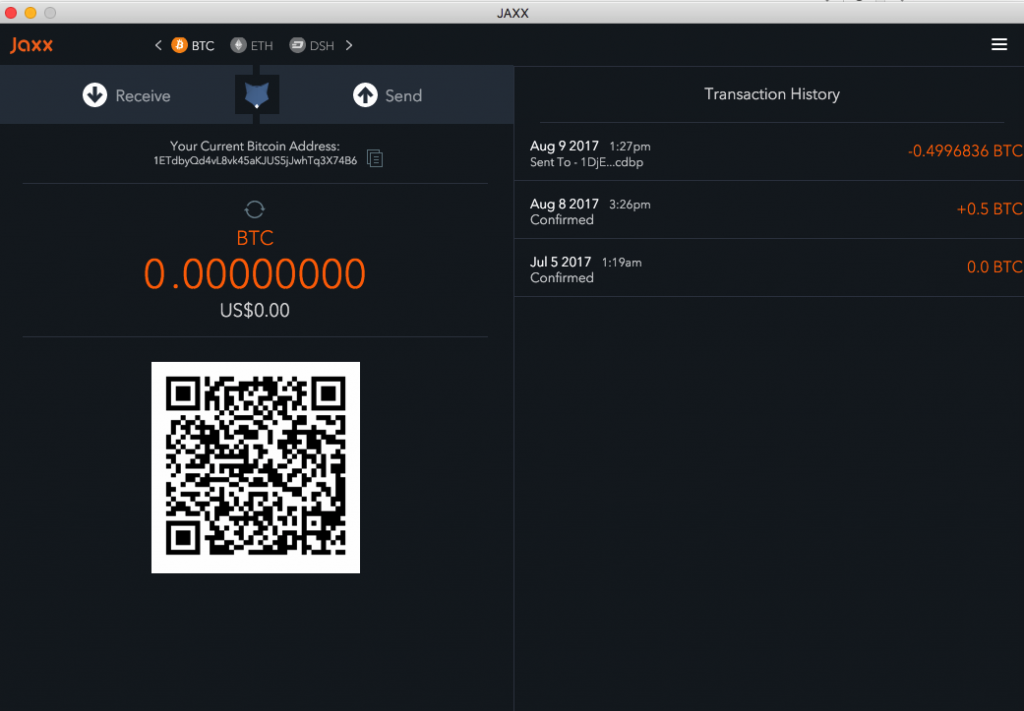1024x711 pixels.
Task: Select the DSH Dash coin icon
Action: (x=297, y=45)
